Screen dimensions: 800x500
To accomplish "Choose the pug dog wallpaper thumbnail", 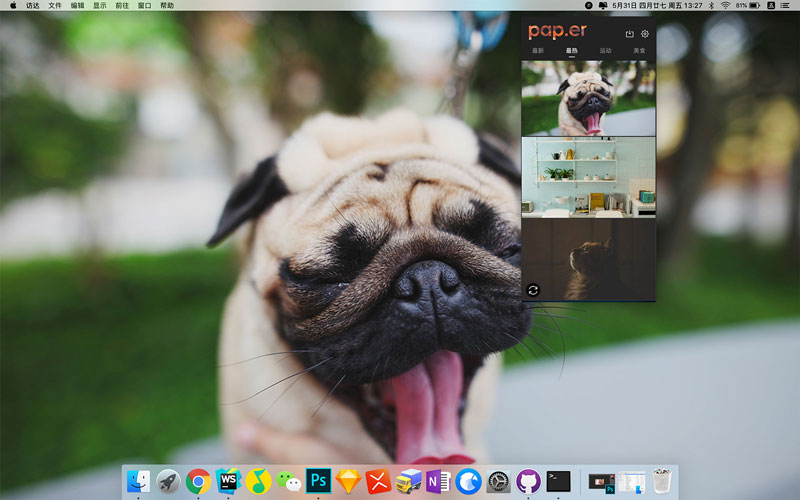I will (588, 98).
